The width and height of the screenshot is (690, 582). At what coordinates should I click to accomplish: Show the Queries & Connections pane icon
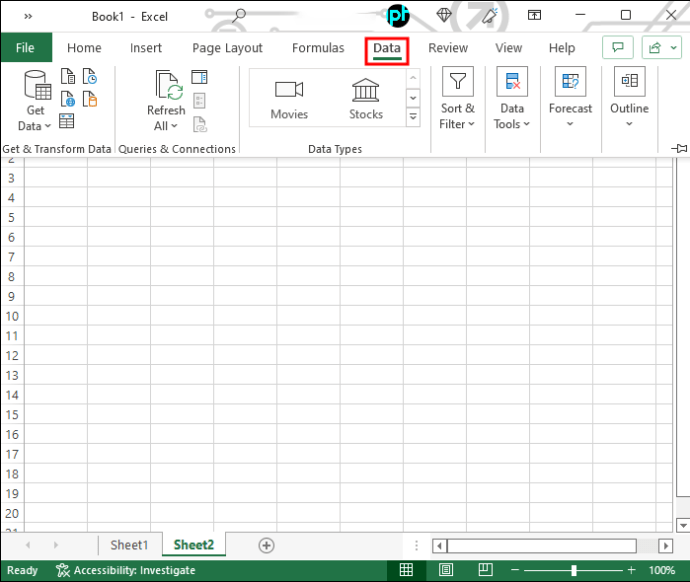[199, 77]
